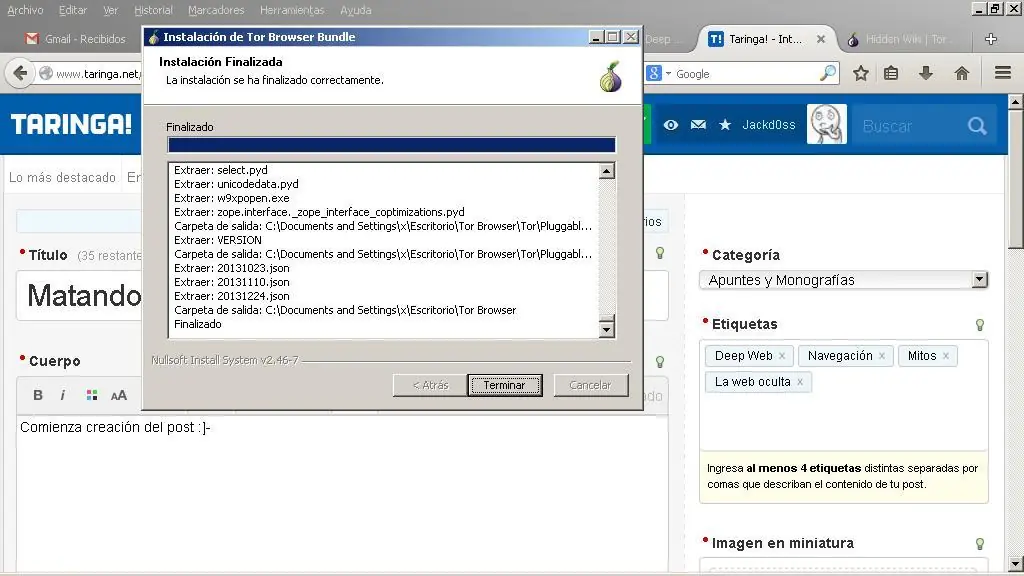Image resolution: width=1024 pixels, height=576 pixels.
Task: Remove the Deep Web tag
Action: tap(782, 356)
